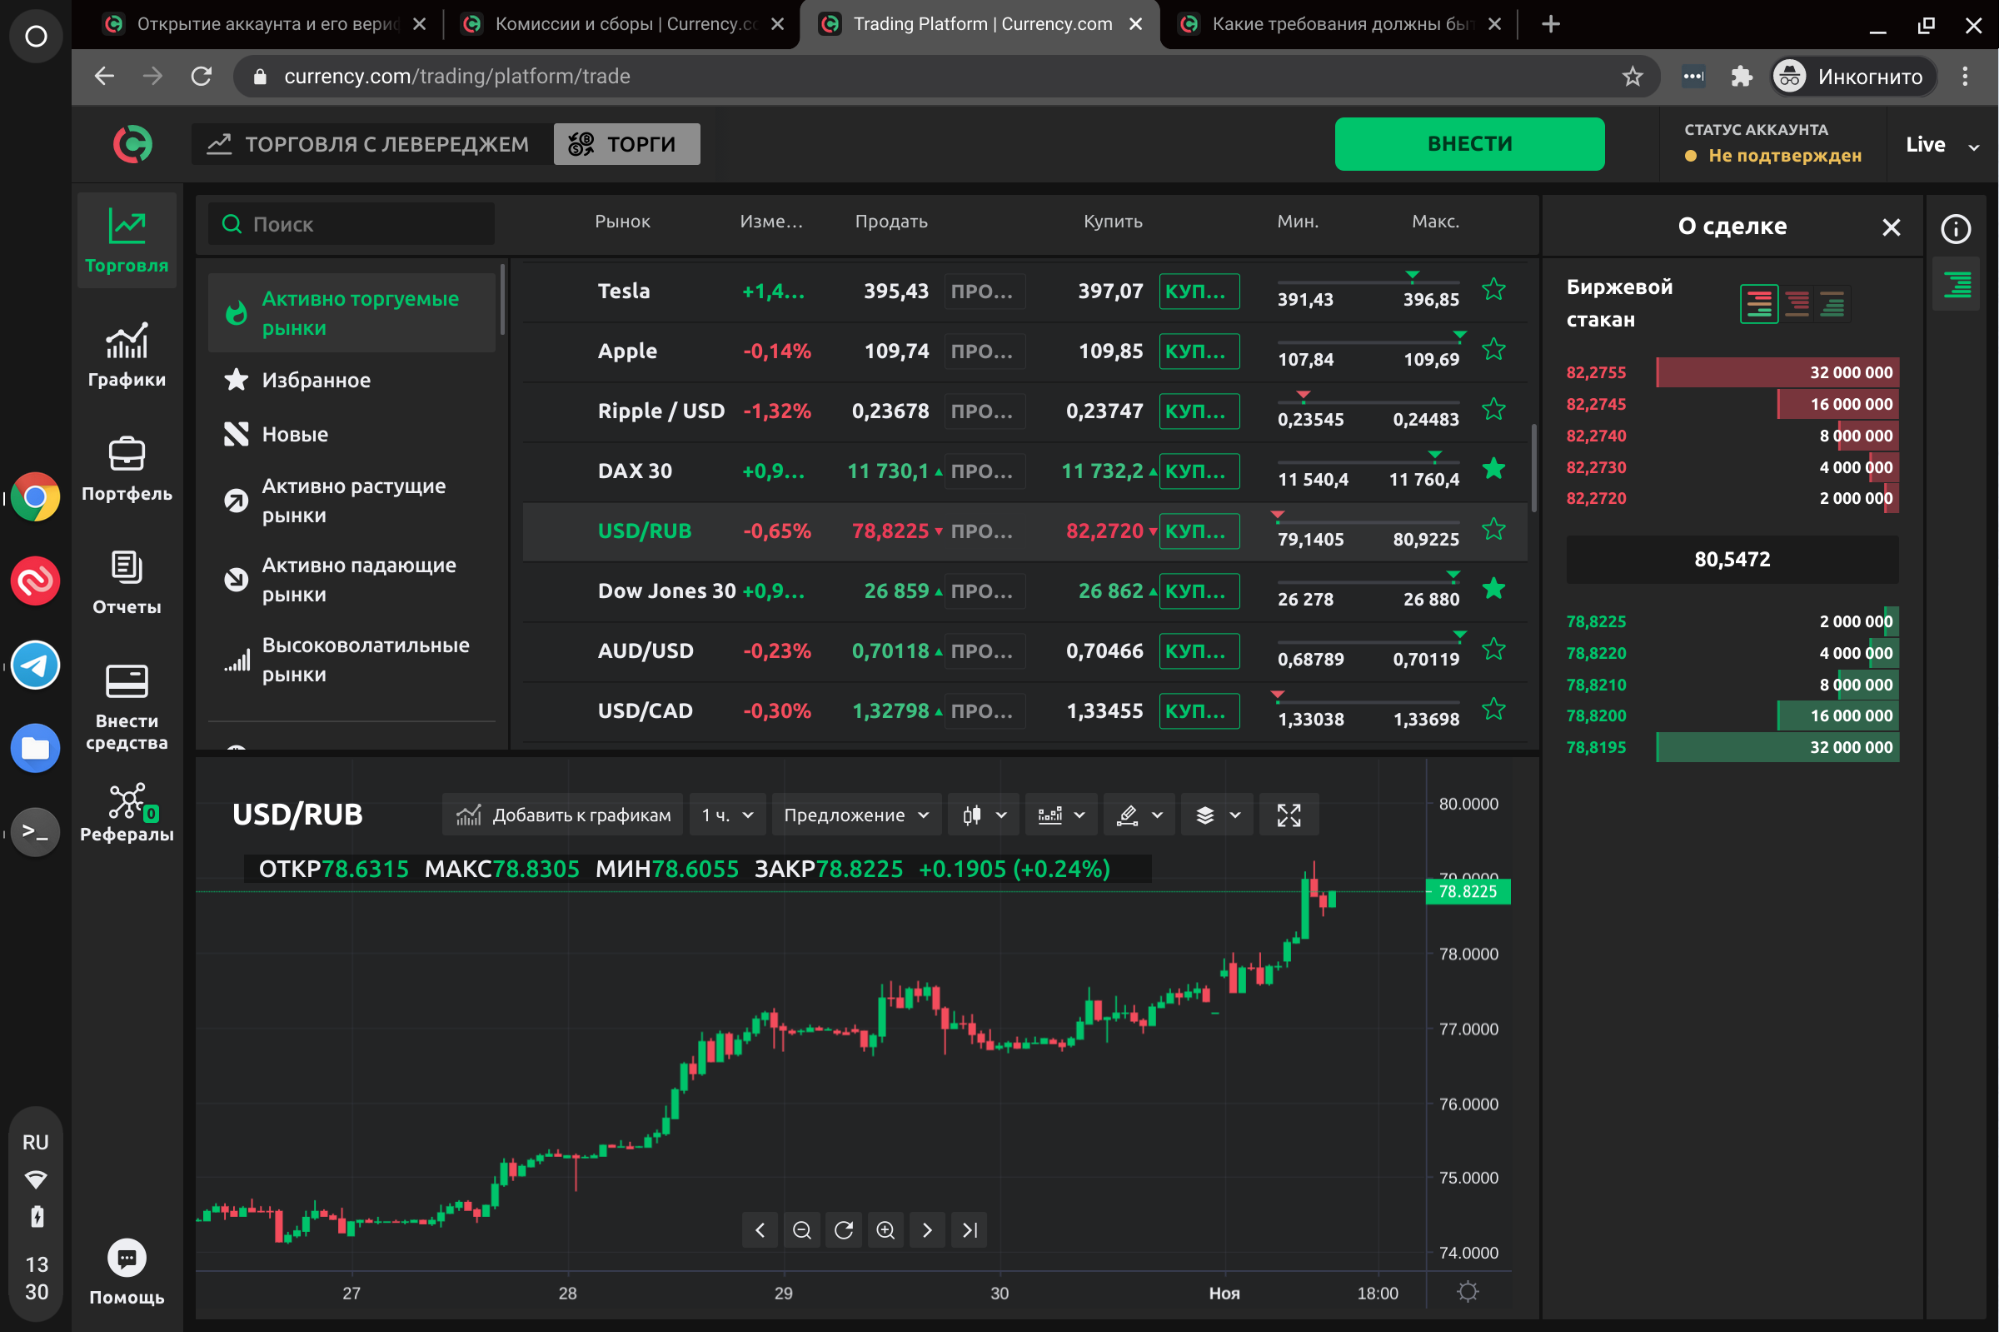Add Ripple / USD to favorites
1999x1332 pixels.
[1493, 410]
